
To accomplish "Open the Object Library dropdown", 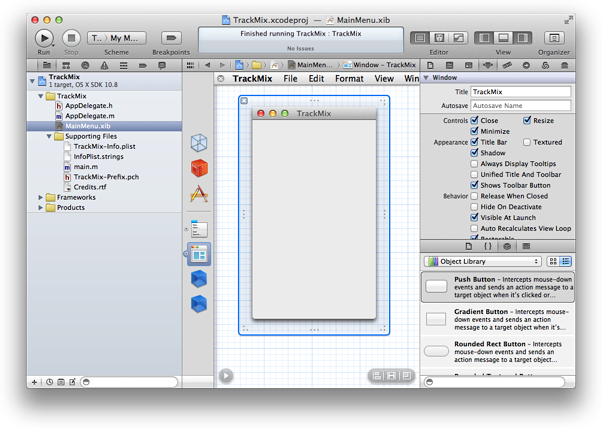I will click(x=483, y=261).
